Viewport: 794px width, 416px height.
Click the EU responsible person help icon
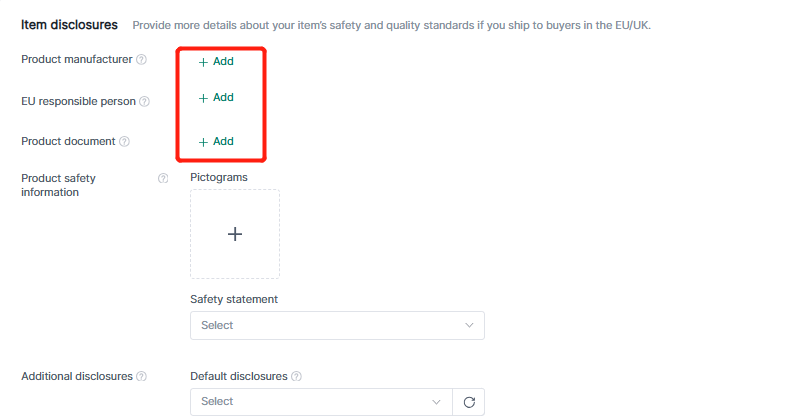(144, 101)
